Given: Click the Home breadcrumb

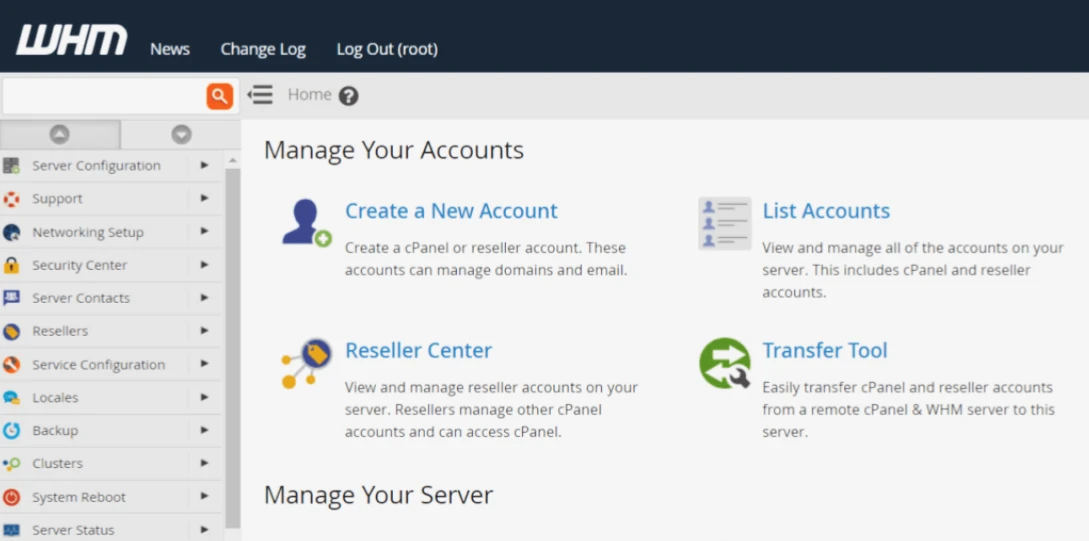Looking at the screenshot, I should pyautogui.click(x=310, y=94).
